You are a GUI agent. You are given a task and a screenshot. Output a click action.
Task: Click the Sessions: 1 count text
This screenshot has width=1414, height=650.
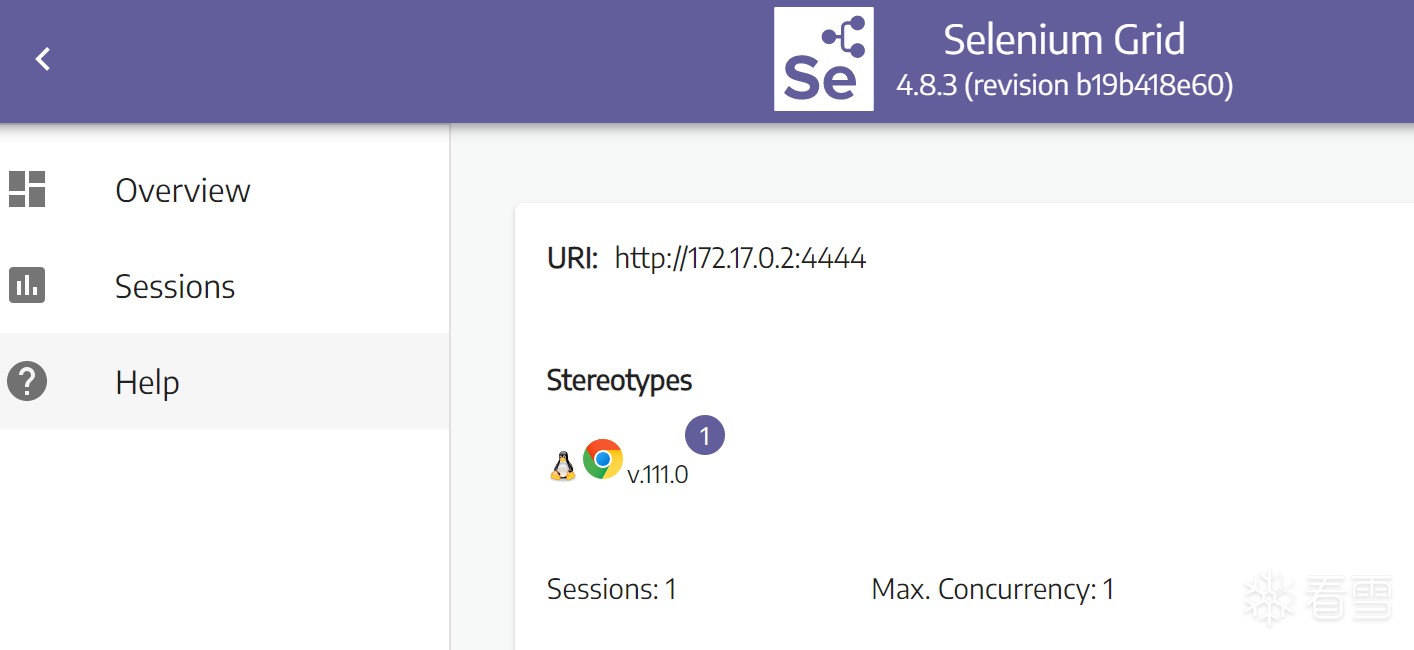click(612, 589)
